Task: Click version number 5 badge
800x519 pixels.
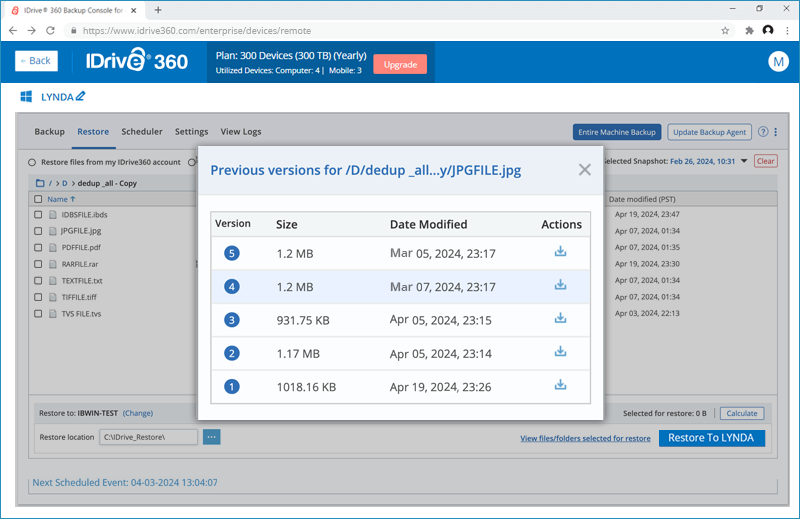Action: click(x=232, y=253)
